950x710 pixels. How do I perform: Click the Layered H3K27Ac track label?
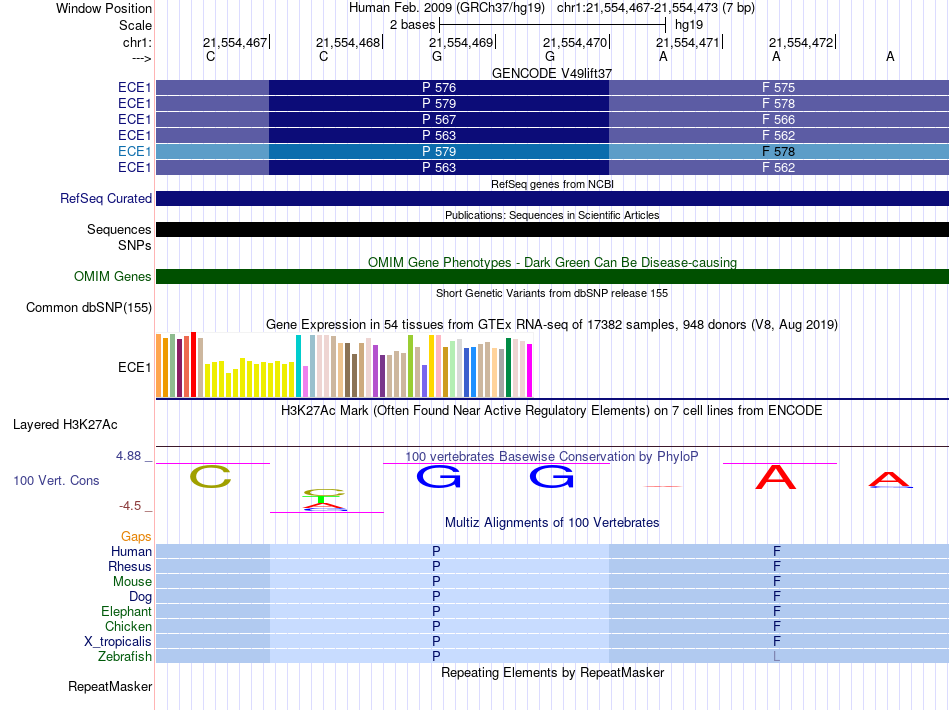click(65, 425)
